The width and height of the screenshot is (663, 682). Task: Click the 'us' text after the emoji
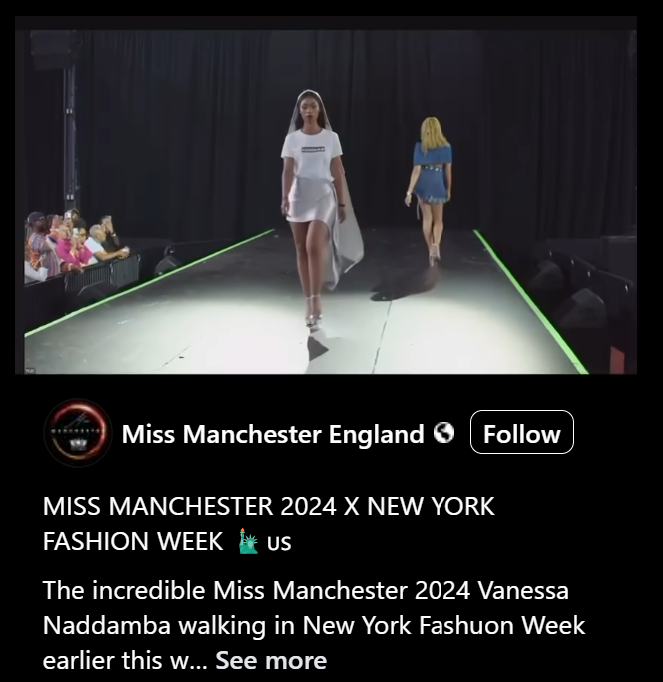coord(279,542)
